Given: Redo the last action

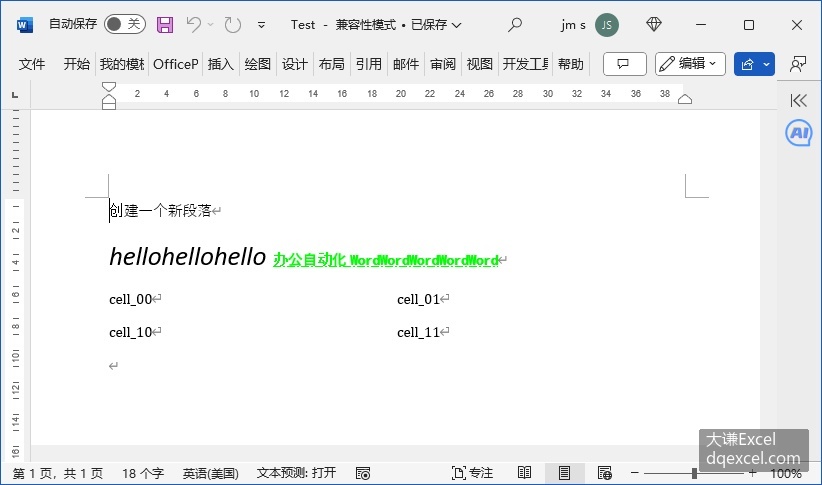Looking at the screenshot, I should [232, 25].
